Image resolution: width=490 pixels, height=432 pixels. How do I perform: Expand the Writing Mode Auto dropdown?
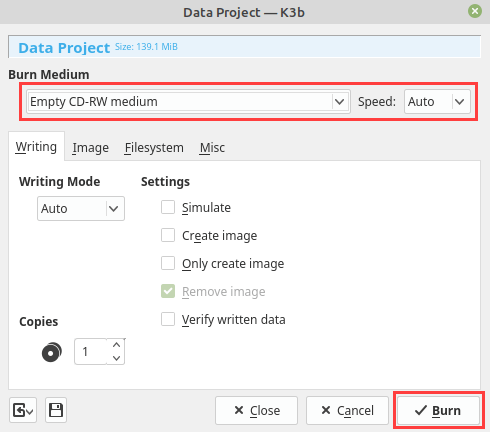tap(81, 208)
